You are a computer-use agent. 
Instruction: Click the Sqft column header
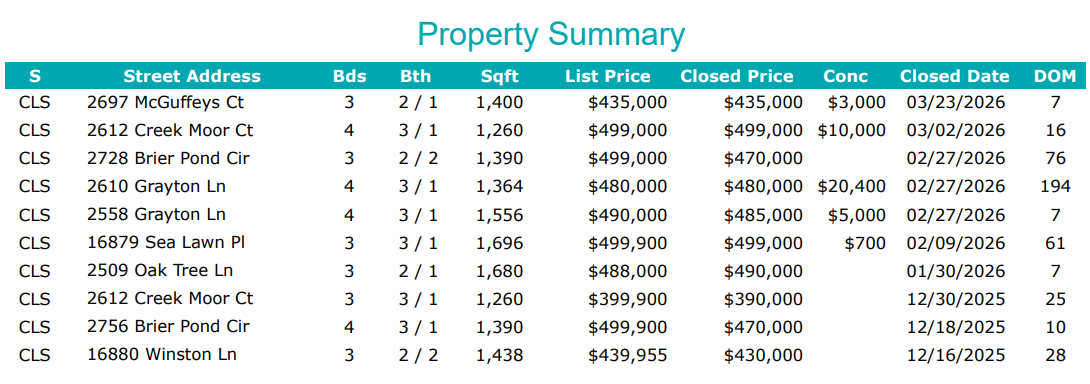click(500, 77)
